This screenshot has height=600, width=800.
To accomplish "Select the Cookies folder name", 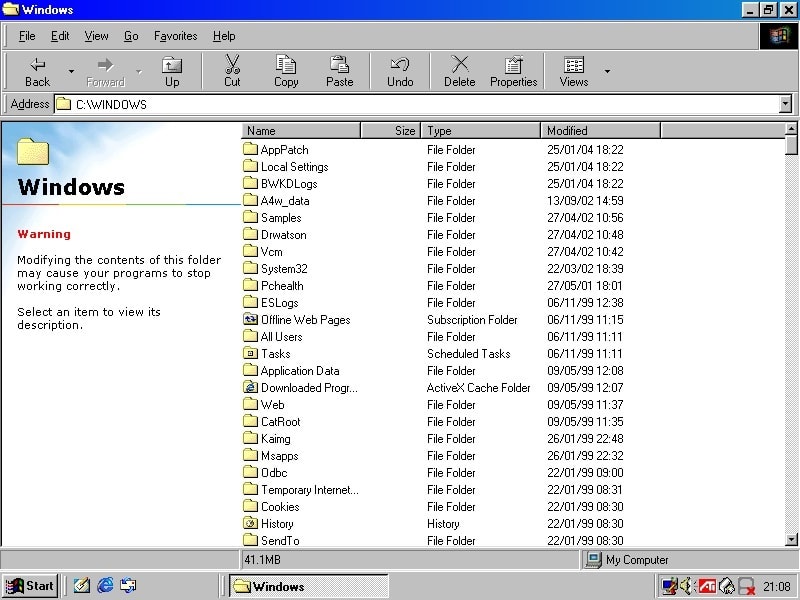I will (x=280, y=507).
